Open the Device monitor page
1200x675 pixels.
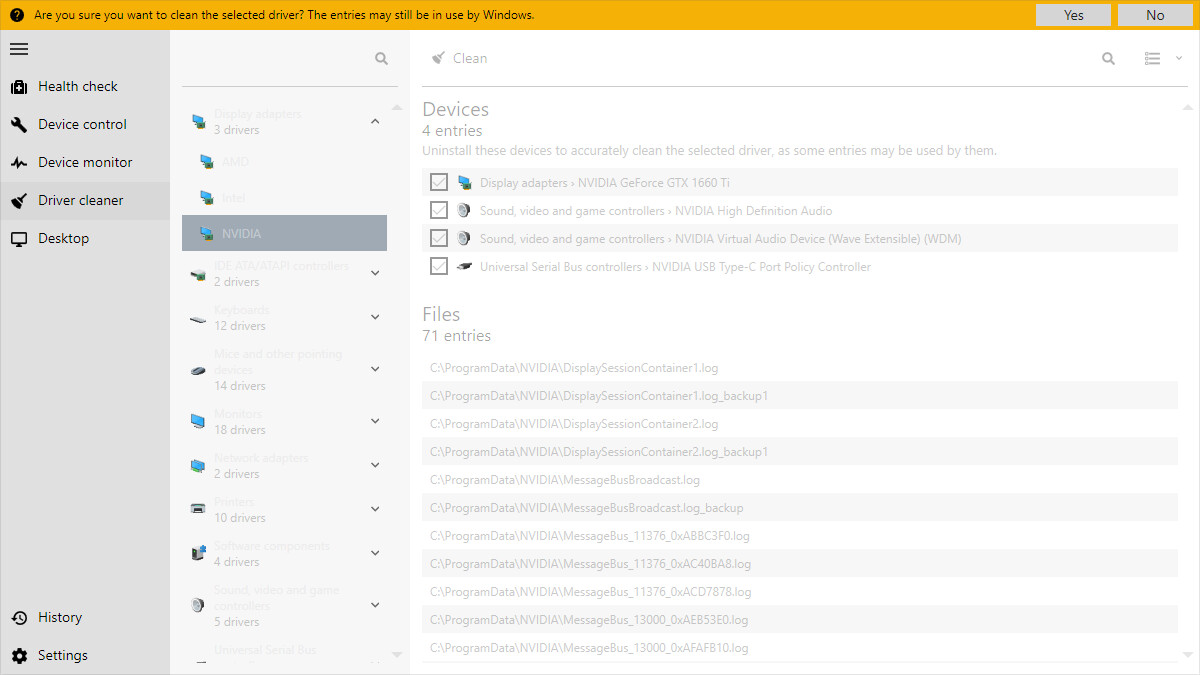[85, 163]
